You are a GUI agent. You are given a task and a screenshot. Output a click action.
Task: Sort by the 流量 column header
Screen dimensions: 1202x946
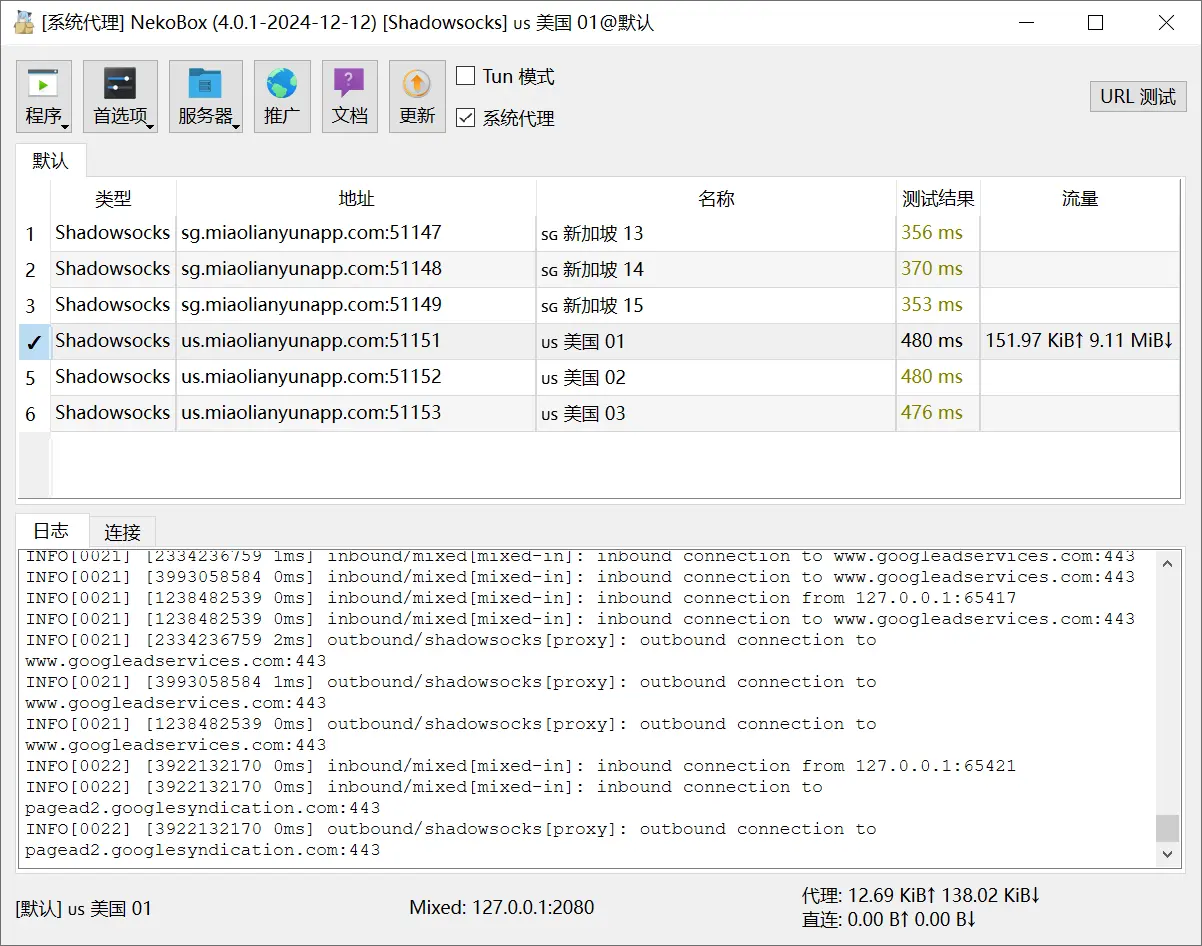(1080, 198)
